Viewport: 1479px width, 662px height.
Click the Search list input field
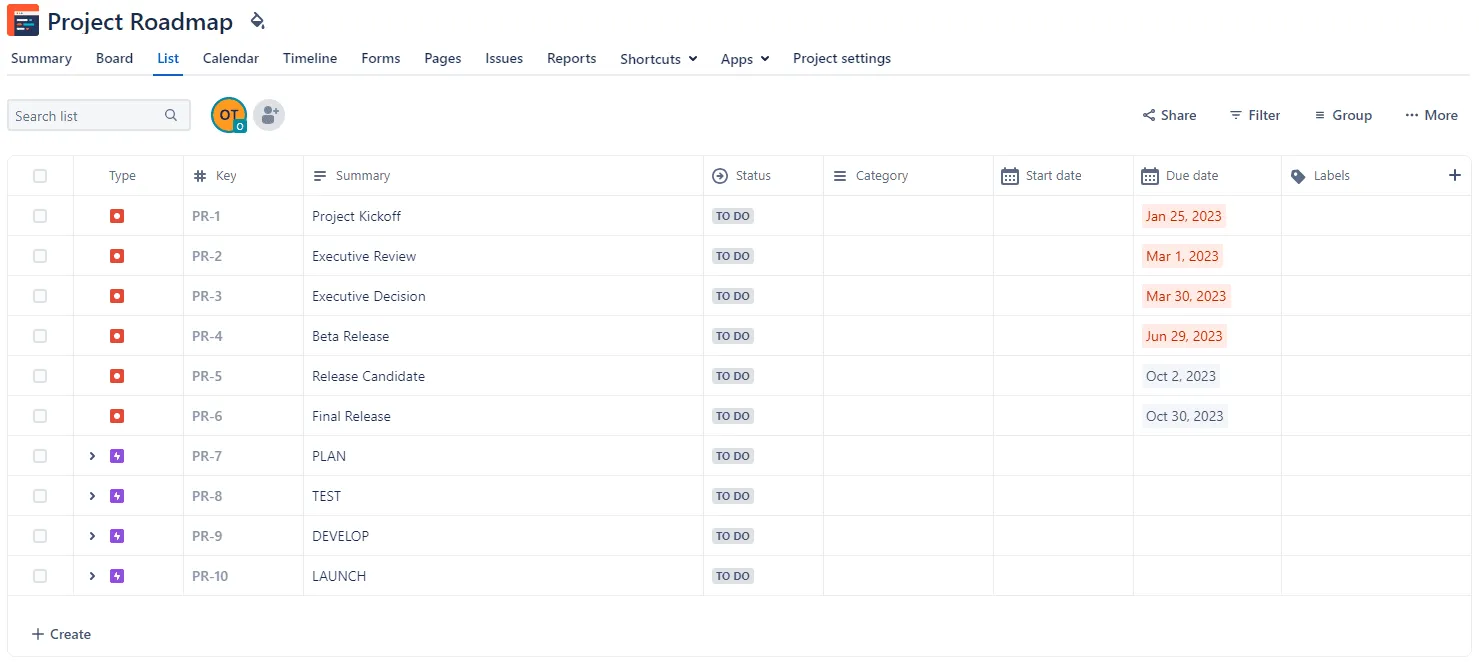click(x=88, y=116)
